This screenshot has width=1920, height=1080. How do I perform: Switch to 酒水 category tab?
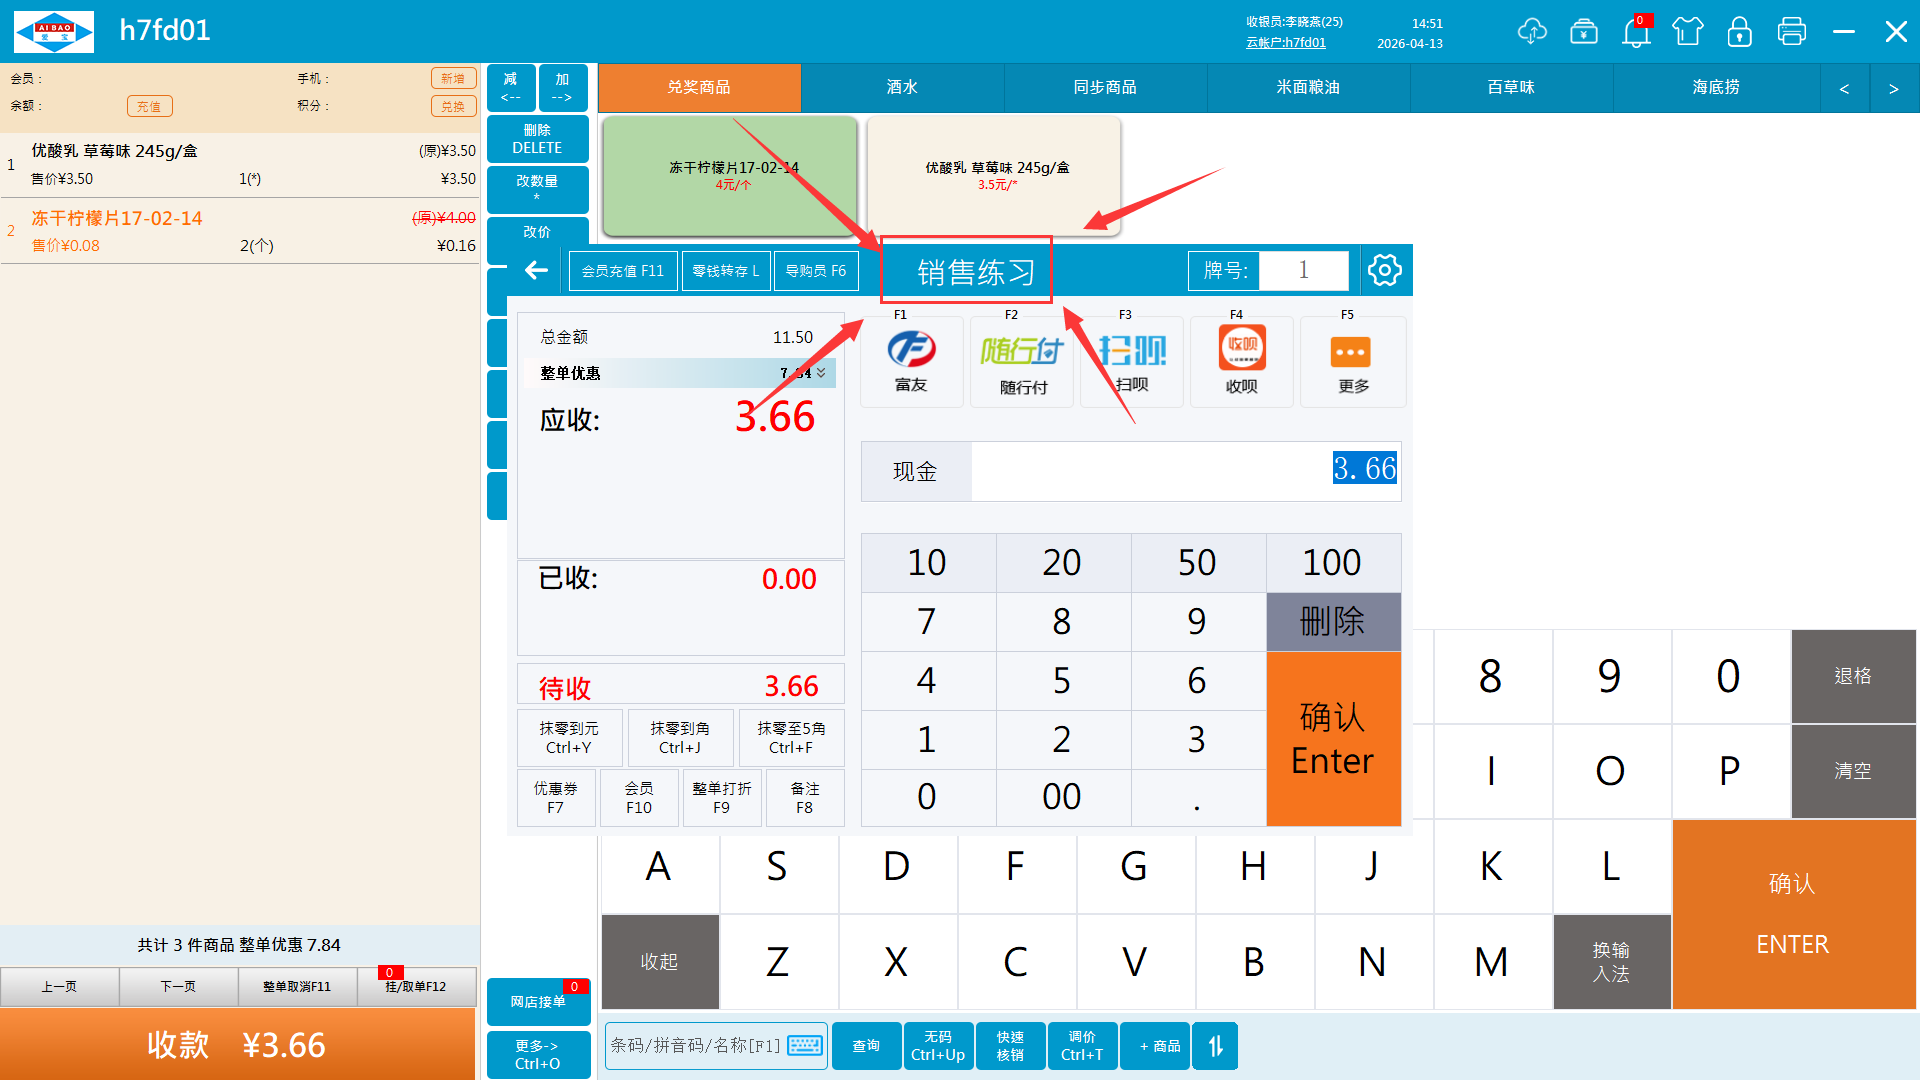coord(902,88)
